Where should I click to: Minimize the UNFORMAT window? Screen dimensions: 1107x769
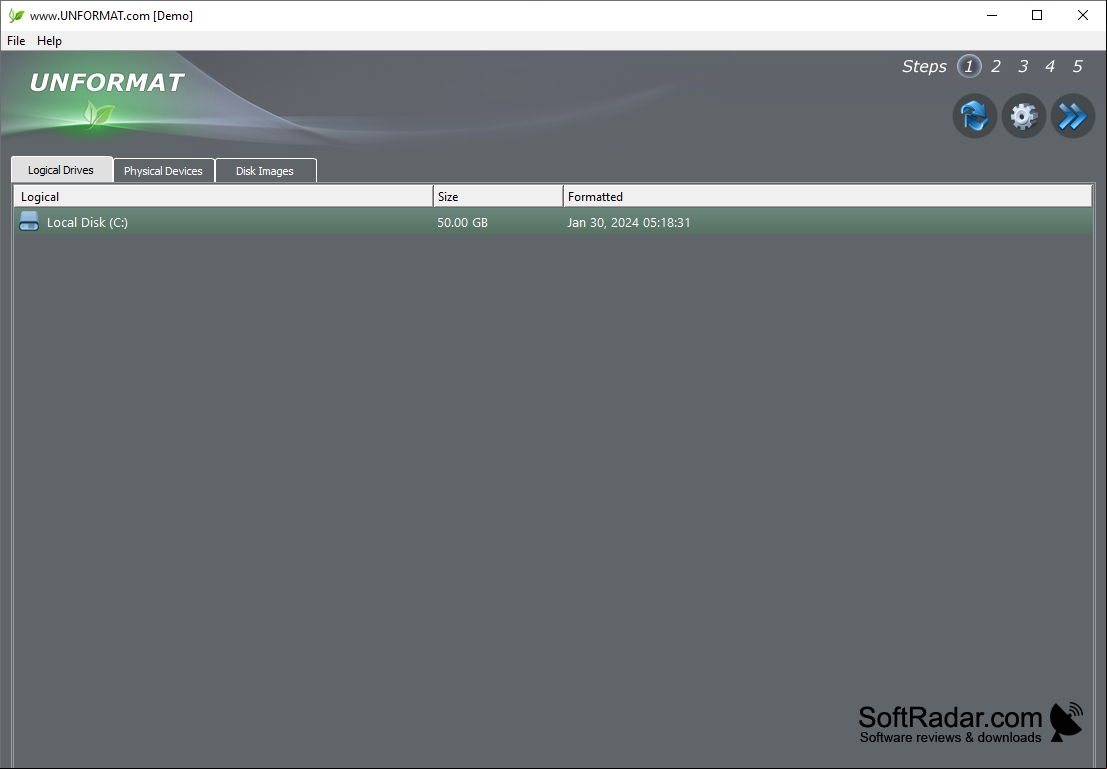pyautogui.click(x=992, y=16)
